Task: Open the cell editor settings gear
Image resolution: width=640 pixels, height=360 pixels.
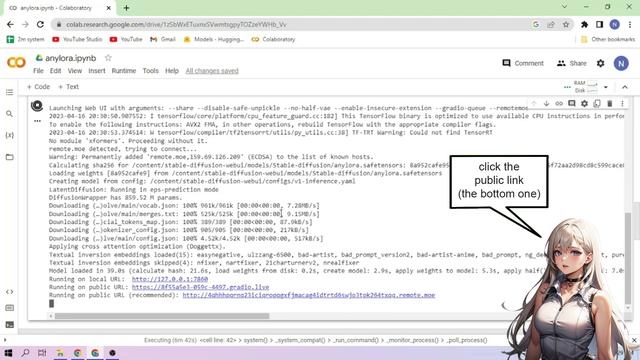Action: [584, 104]
